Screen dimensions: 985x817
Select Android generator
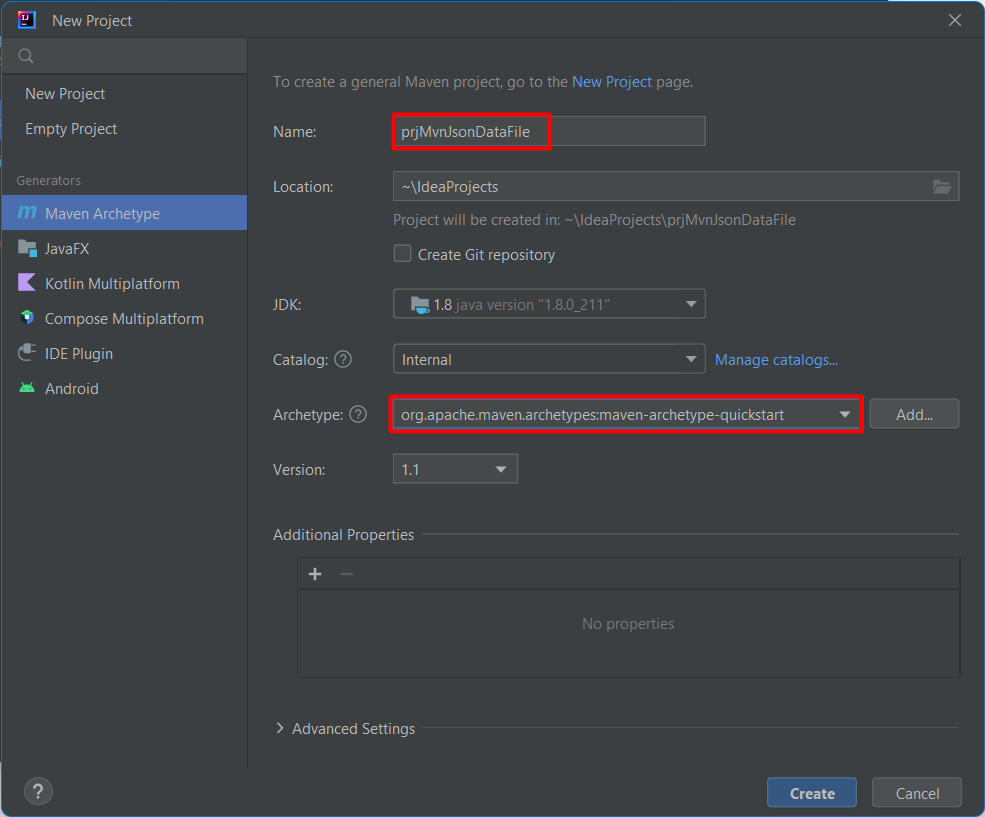click(x=124, y=389)
